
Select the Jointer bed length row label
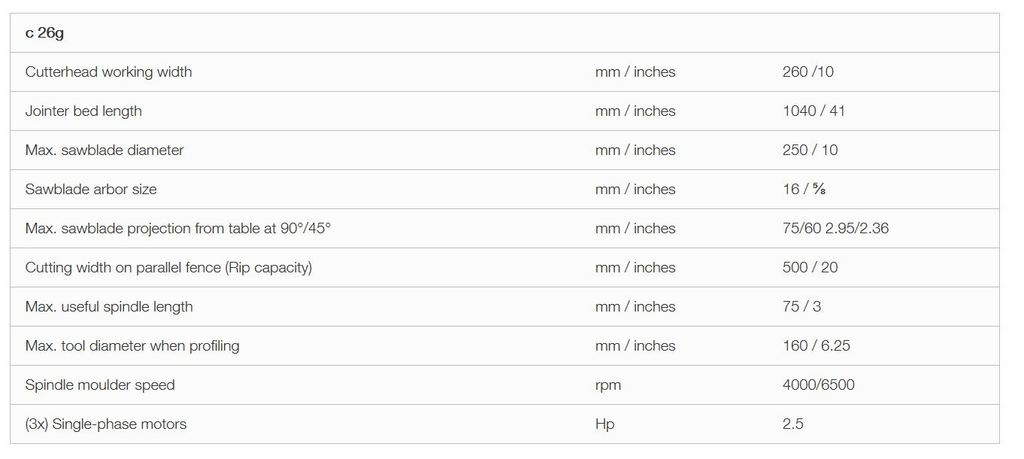[83, 111]
